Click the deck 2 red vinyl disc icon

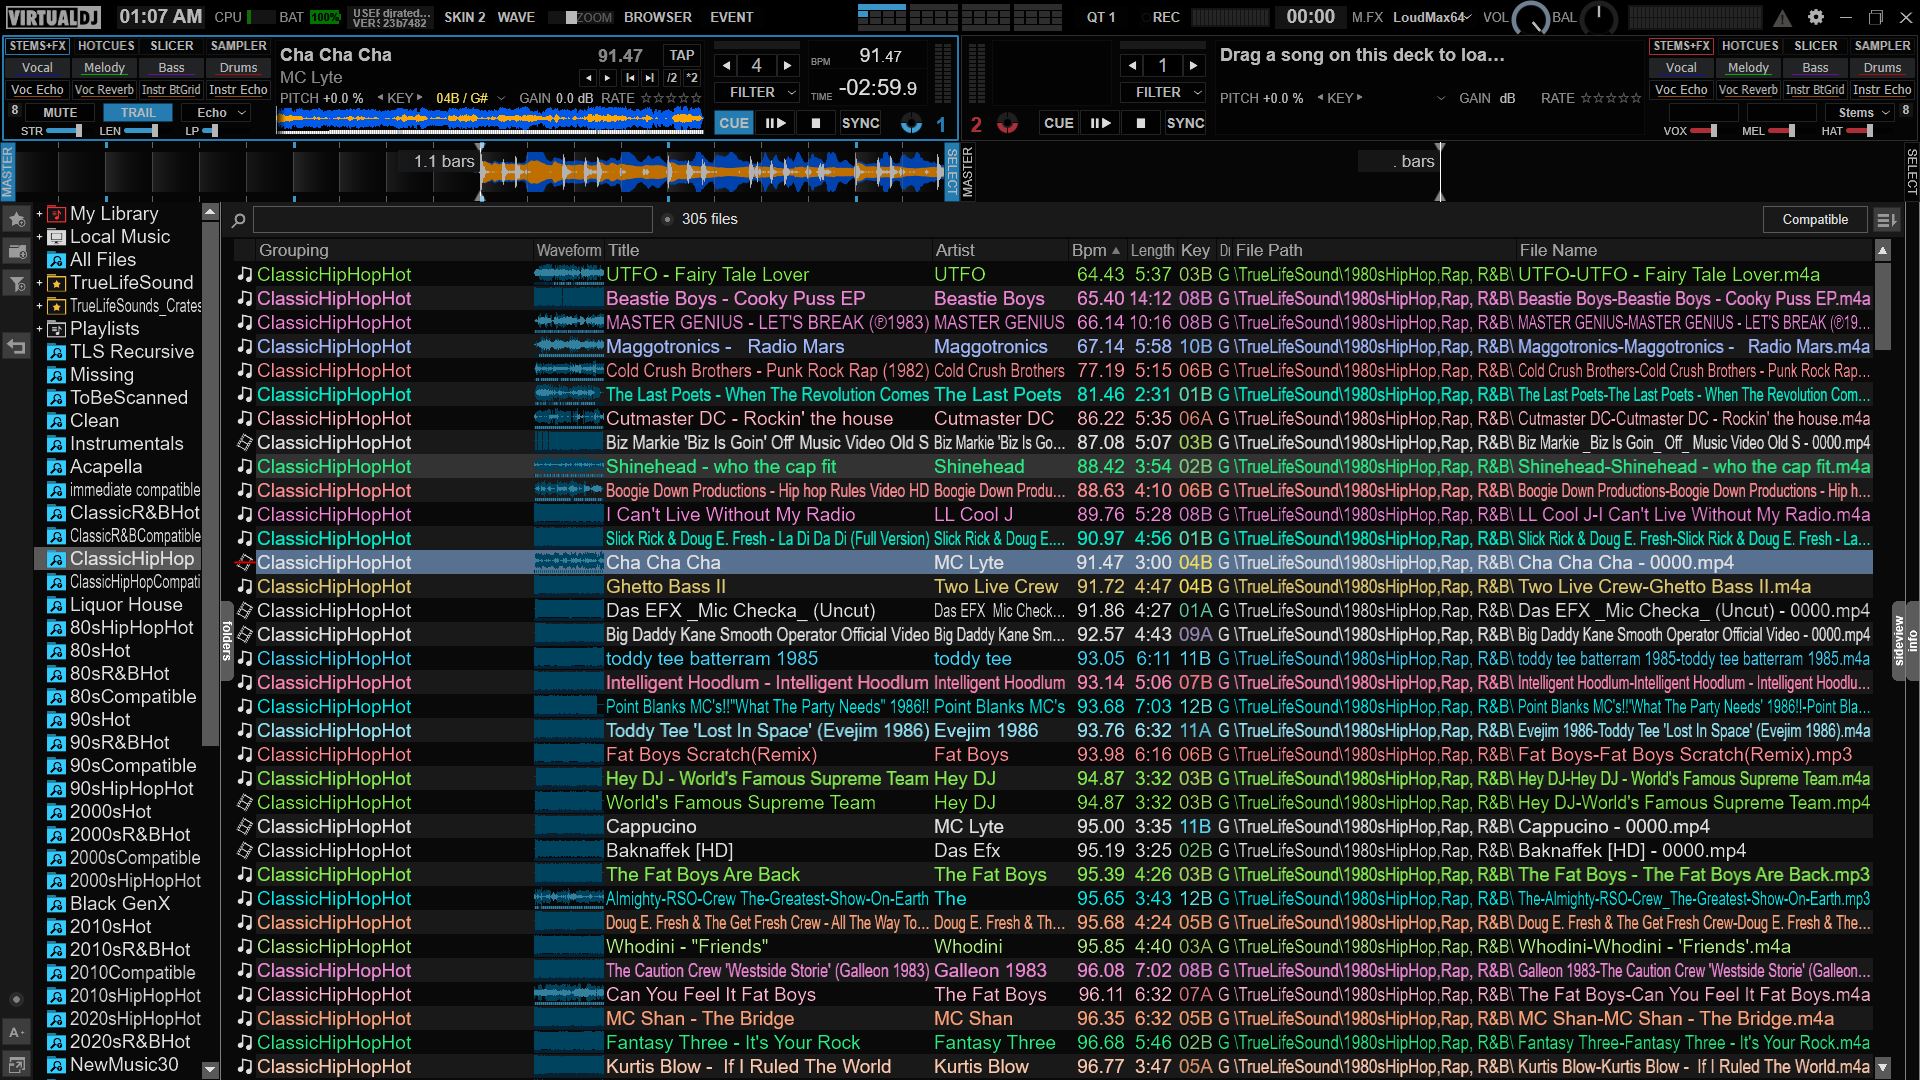pos(1007,124)
